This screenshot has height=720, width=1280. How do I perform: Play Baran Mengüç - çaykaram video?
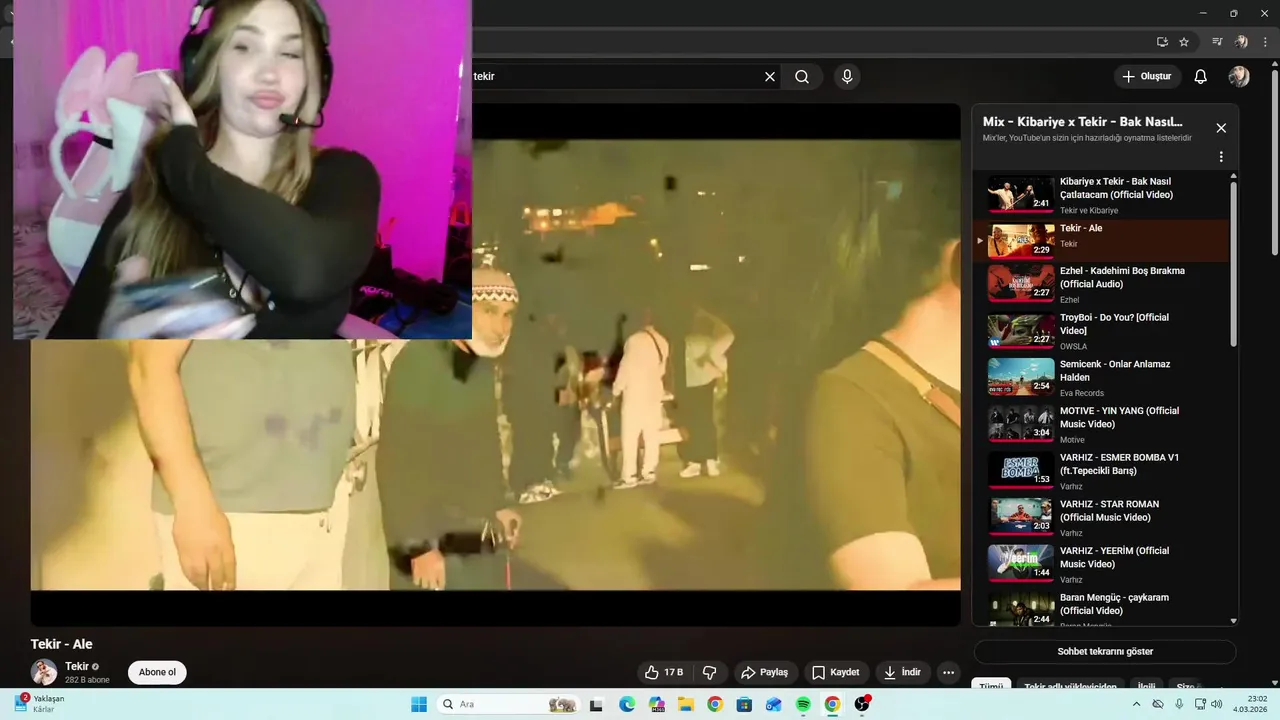point(1100,609)
